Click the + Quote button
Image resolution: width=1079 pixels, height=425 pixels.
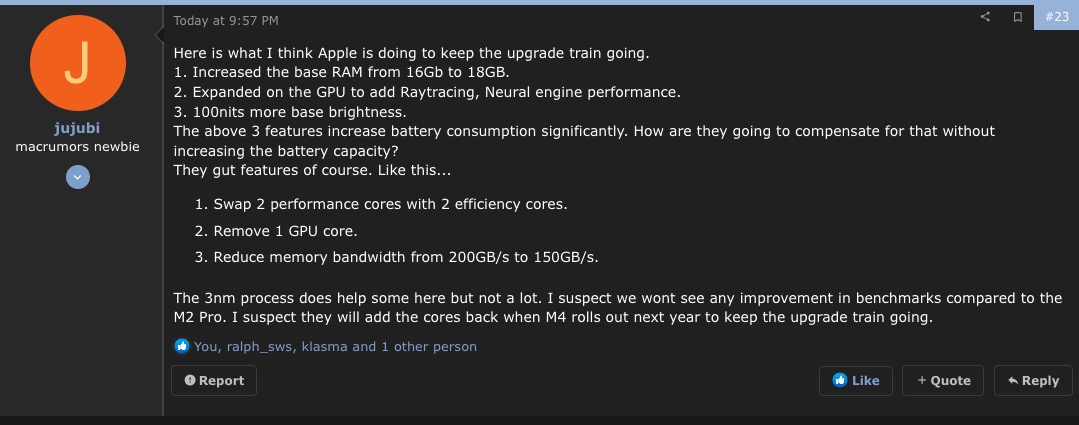[943, 380]
